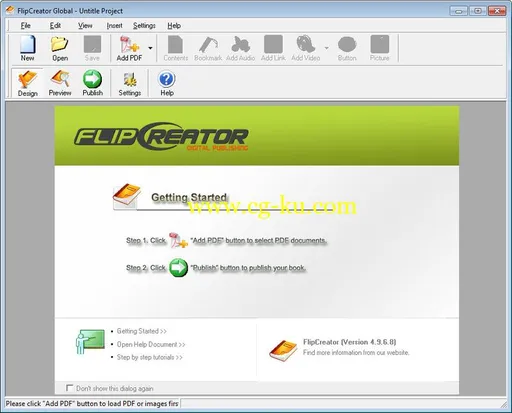Click the Contents toolbar icon

(x=176, y=48)
